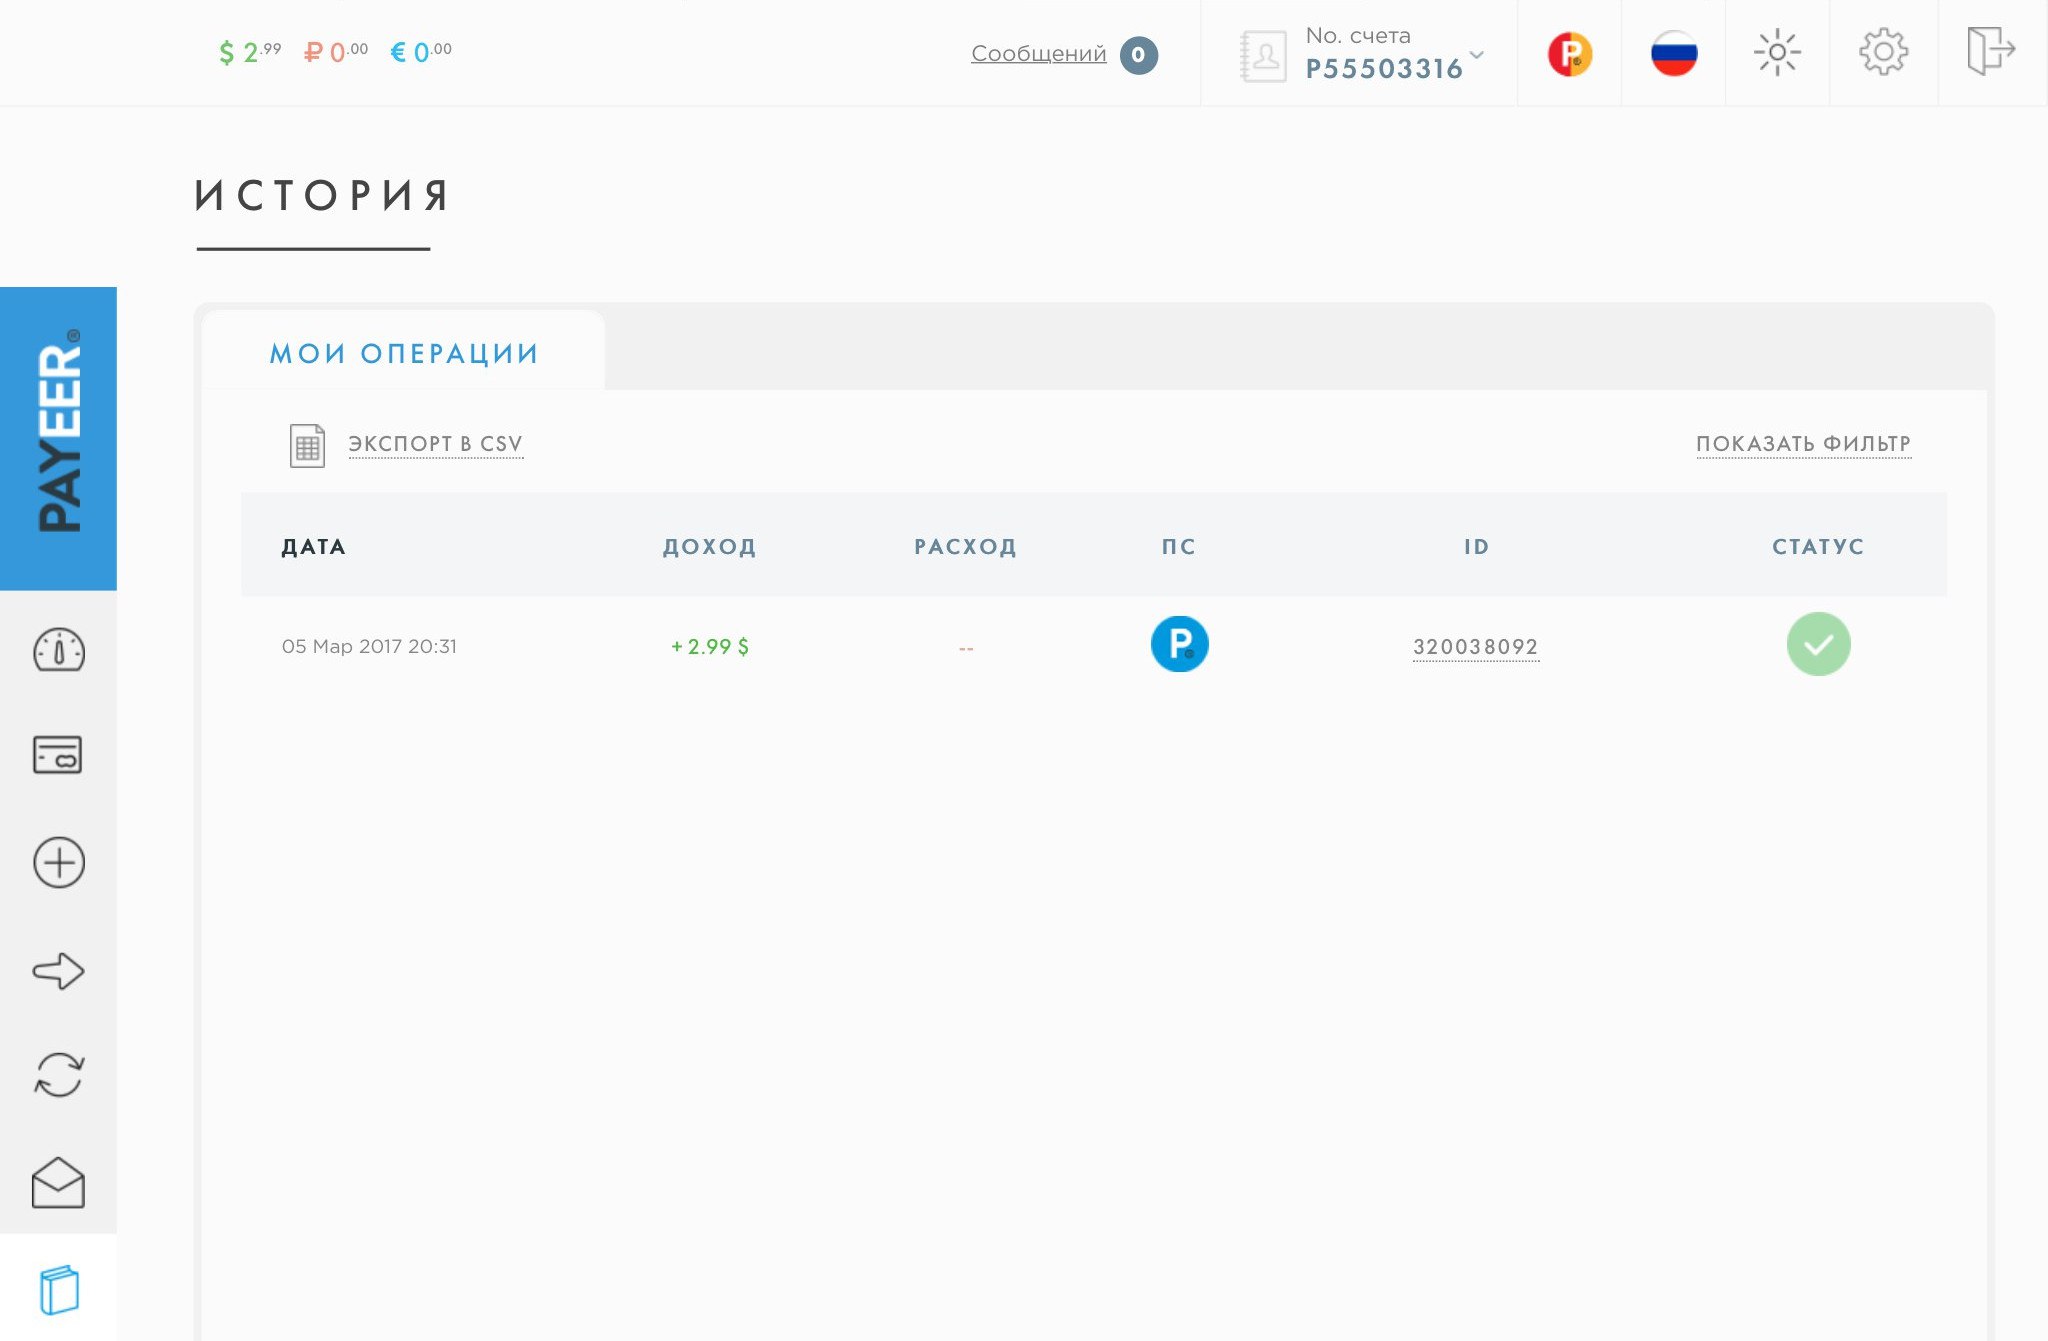
Task: Switch to the МОИ ОПЕРАЦИИ tab
Action: tap(404, 353)
